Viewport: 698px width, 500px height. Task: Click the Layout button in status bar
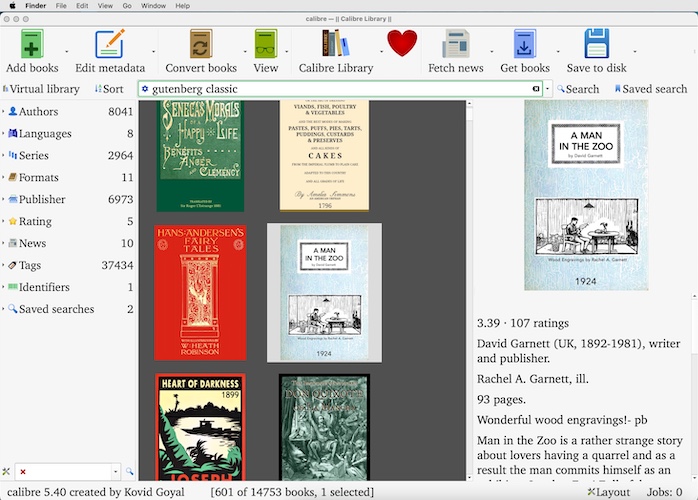(609, 492)
